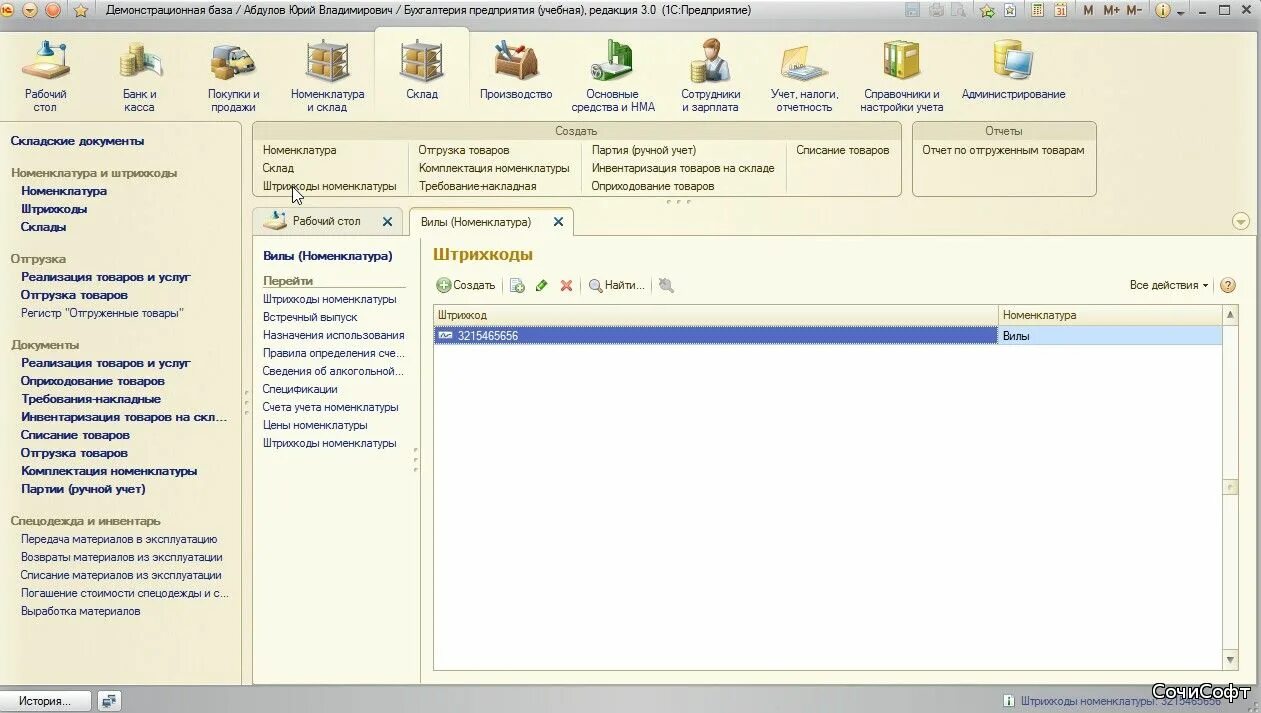1261x713 pixels.
Task: Open Списание товаров in Создать panel
Action: 842,150
